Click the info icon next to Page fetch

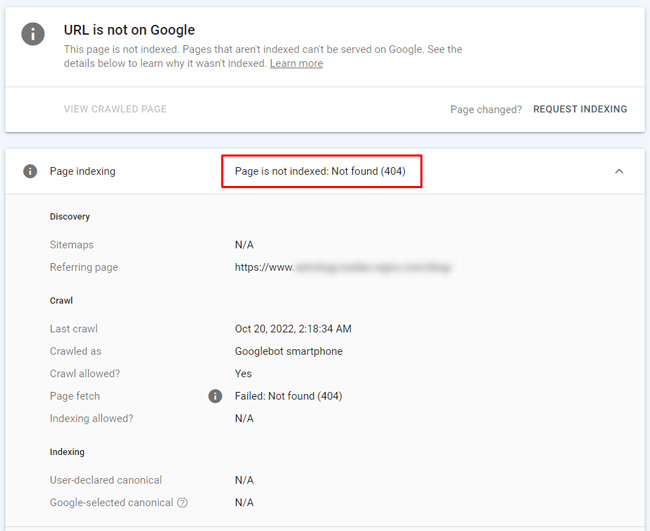[214, 396]
